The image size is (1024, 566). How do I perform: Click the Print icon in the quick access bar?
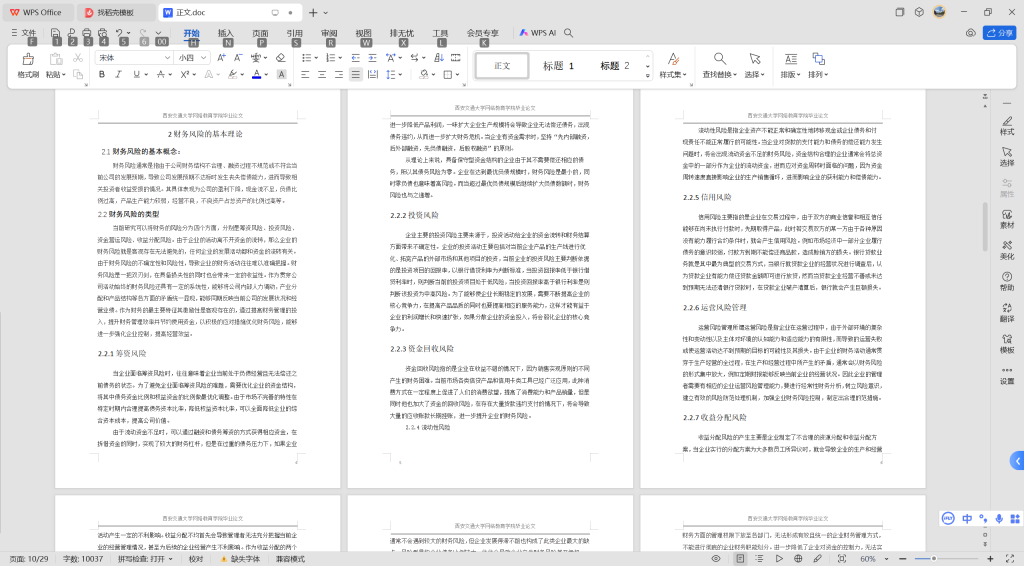(x=86, y=33)
